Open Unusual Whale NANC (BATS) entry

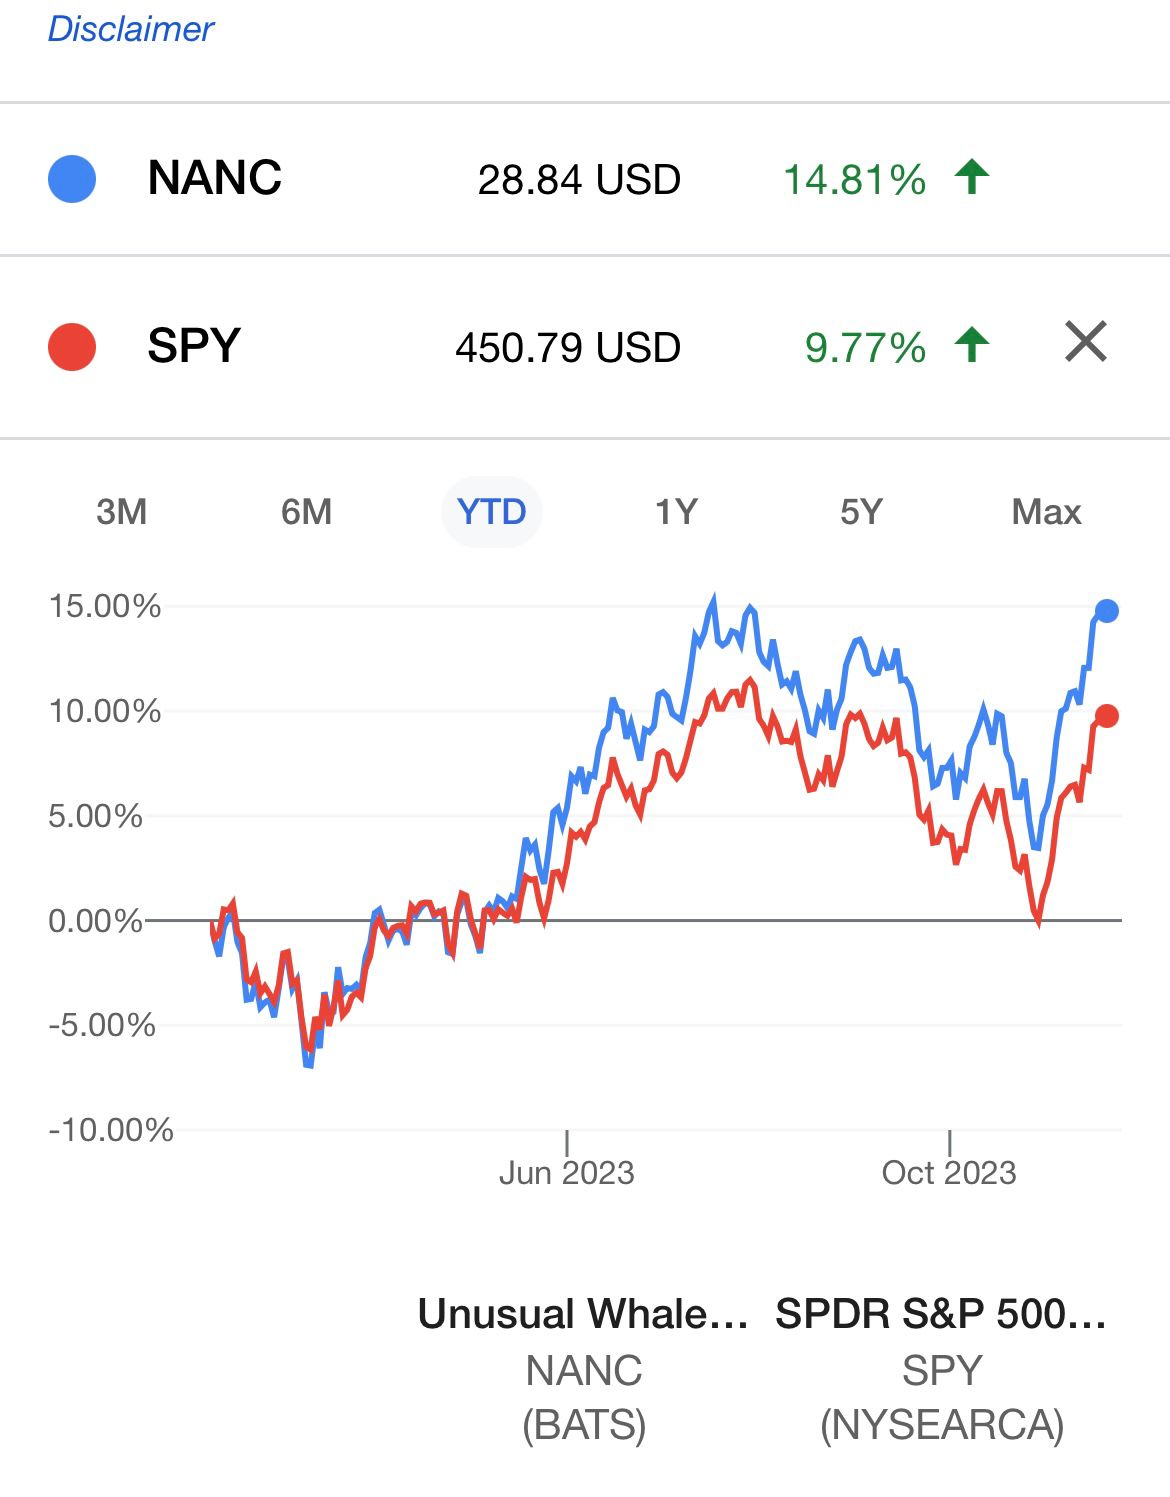point(584,1368)
